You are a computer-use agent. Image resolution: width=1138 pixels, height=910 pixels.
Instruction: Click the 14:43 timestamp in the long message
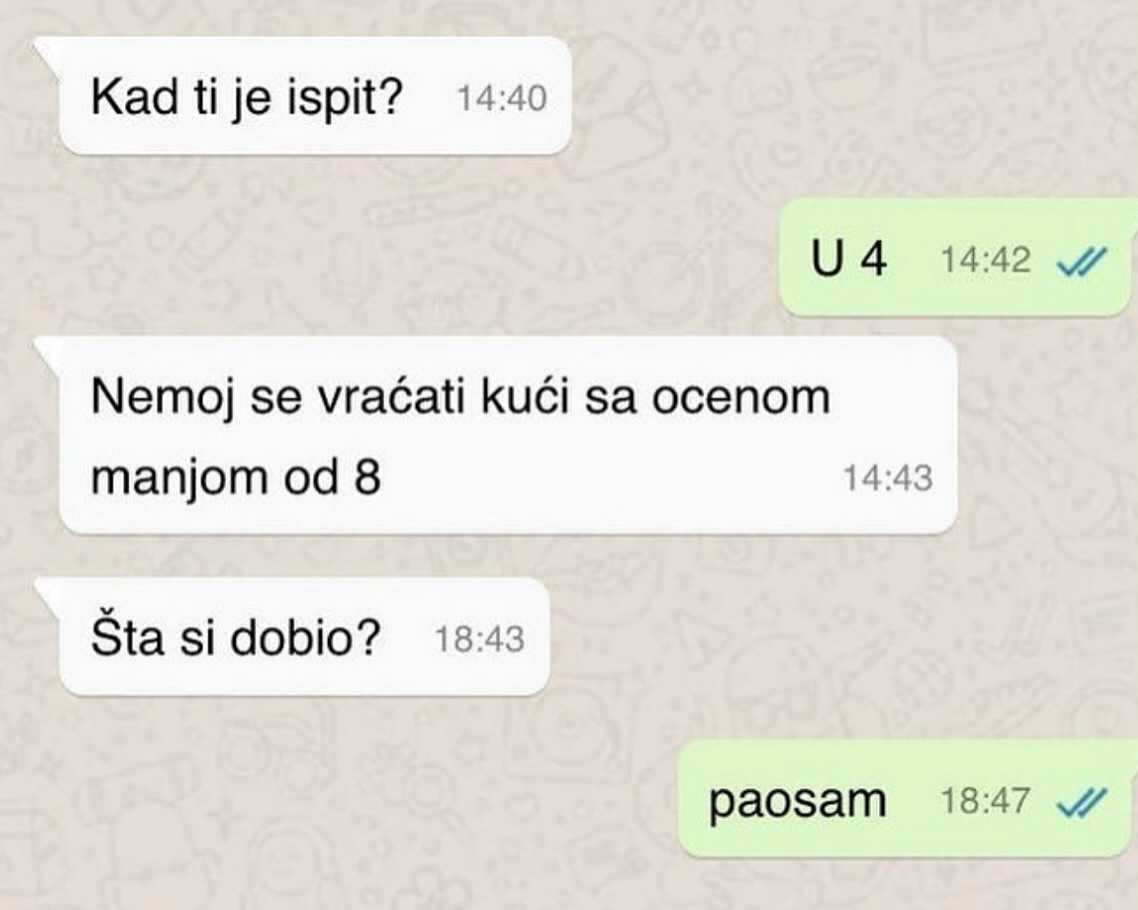coord(888,479)
